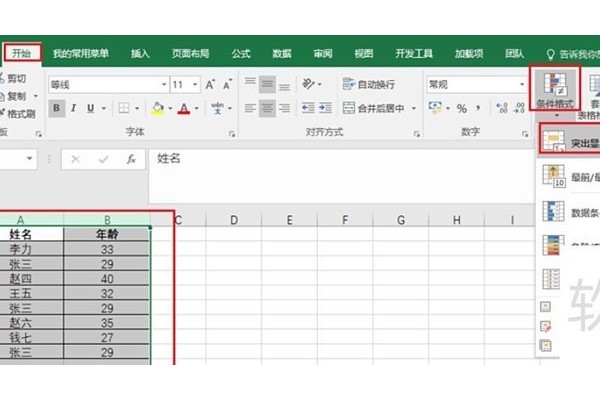Expand the borders dropdown arrow
The height and width of the screenshot is (400, 600).
point(137,108)
